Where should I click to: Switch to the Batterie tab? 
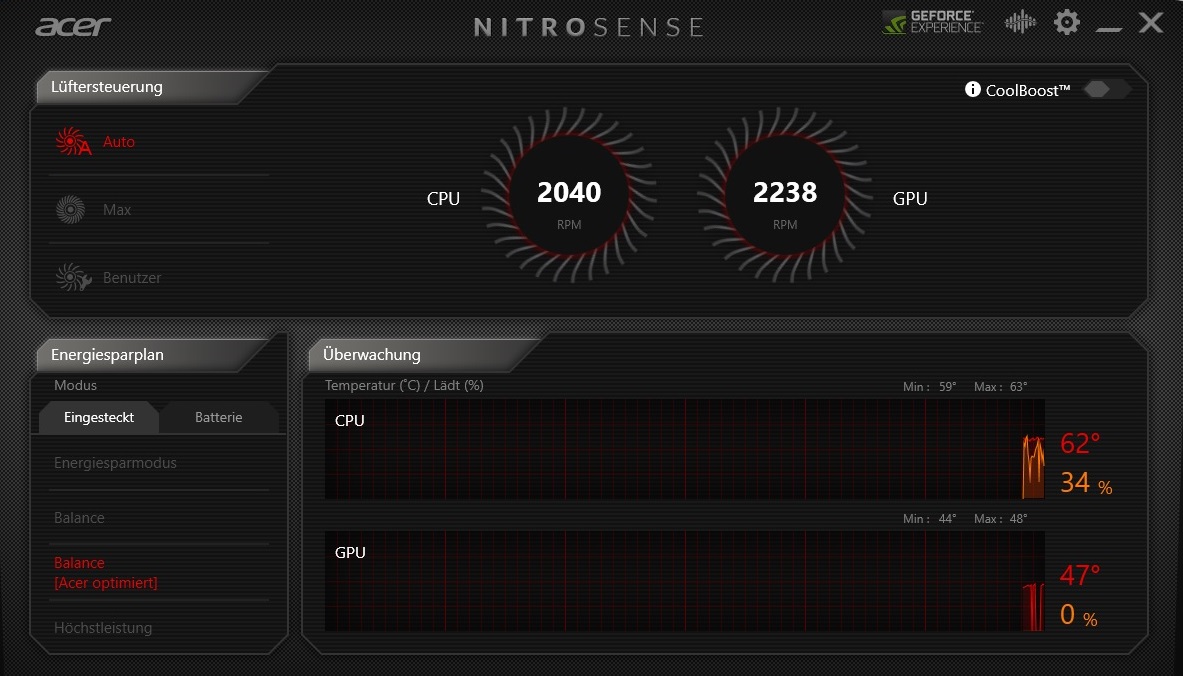219,417
